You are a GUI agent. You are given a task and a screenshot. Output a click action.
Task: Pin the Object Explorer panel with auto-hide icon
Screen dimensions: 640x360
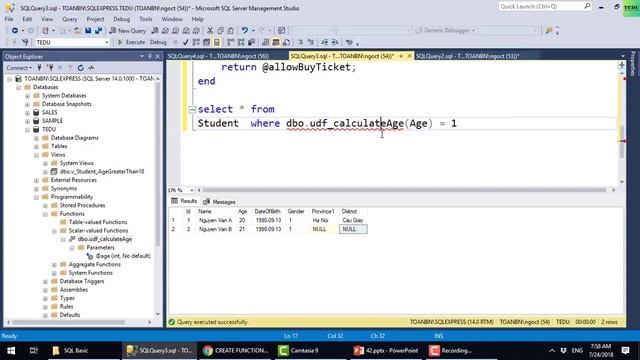pos(150,56)
